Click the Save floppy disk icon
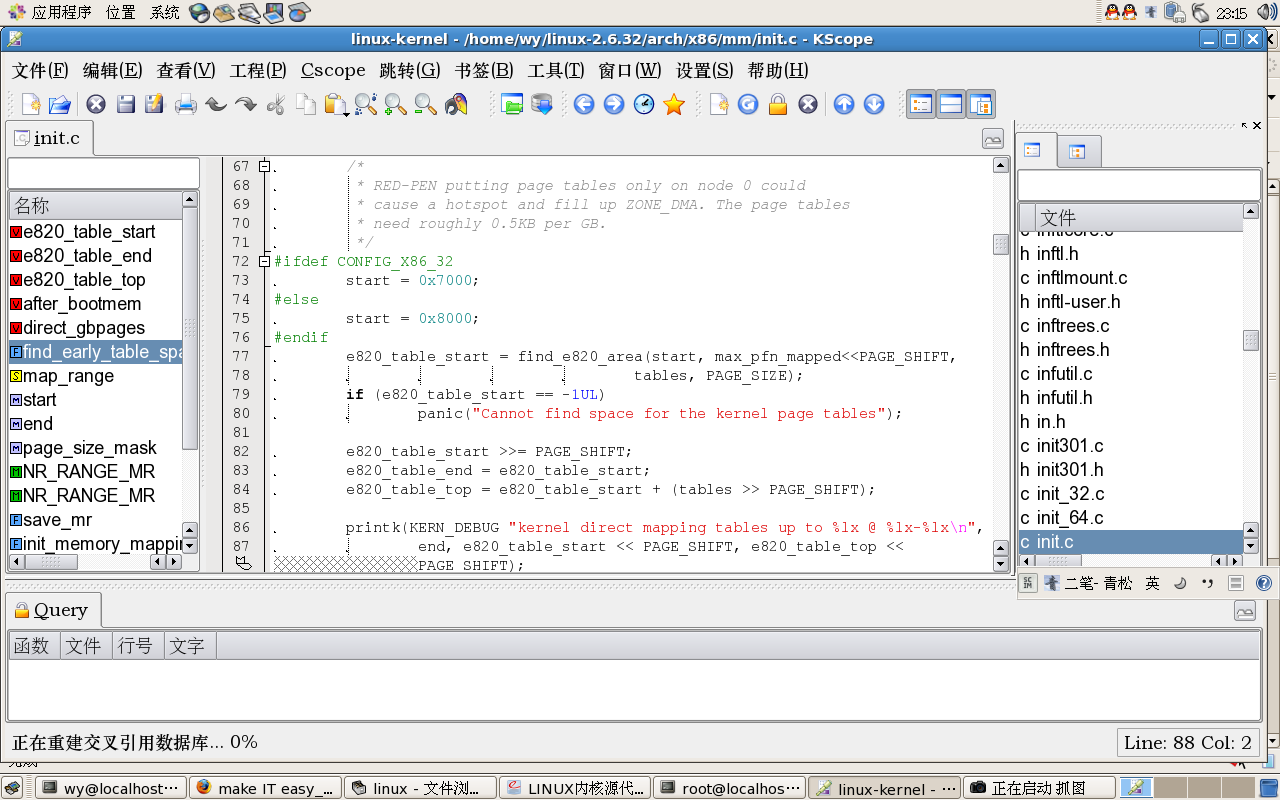The width and height of the screenshot is (1280, 800). 125,104
